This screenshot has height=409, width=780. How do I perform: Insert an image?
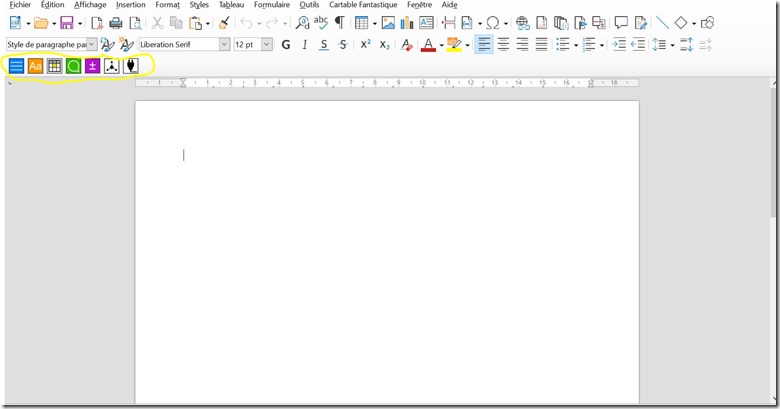point(388,23)
